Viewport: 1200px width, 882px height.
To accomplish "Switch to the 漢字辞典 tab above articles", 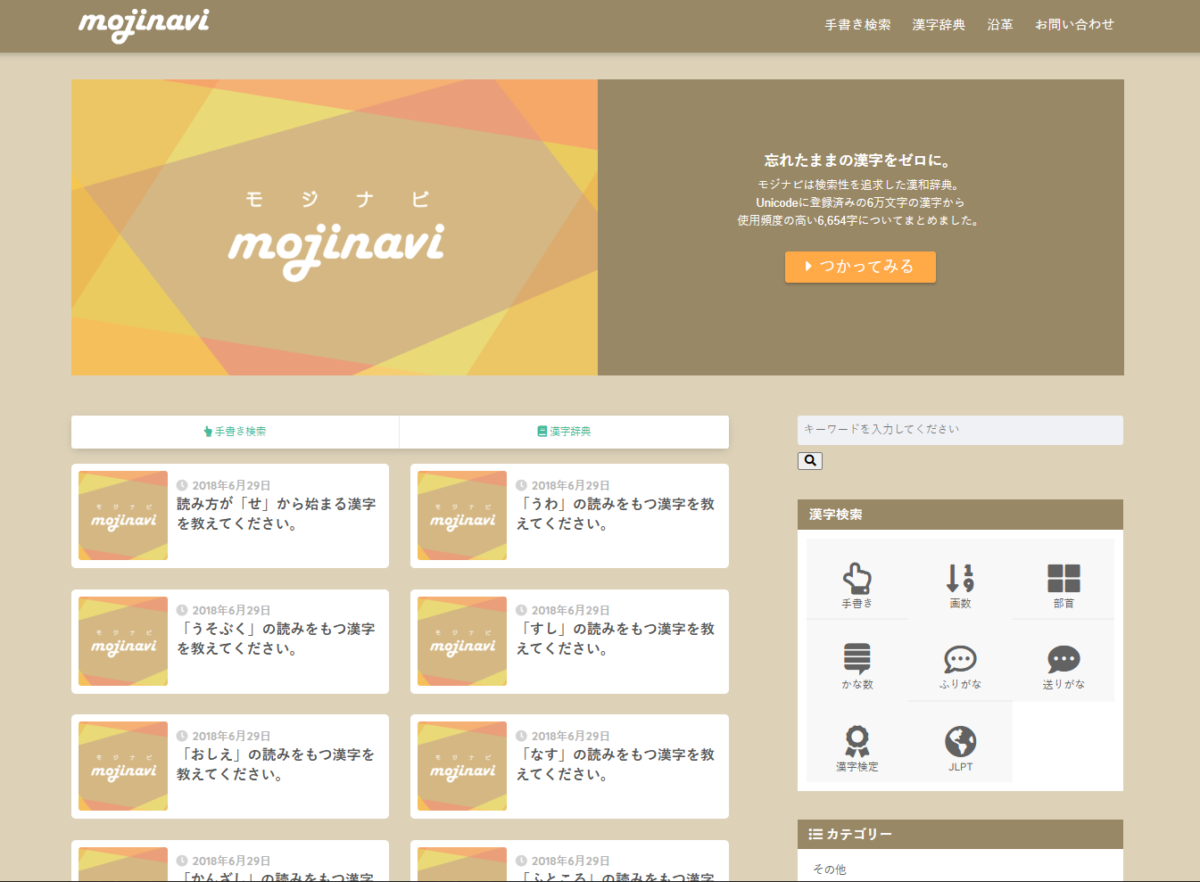I will (564, 432).
